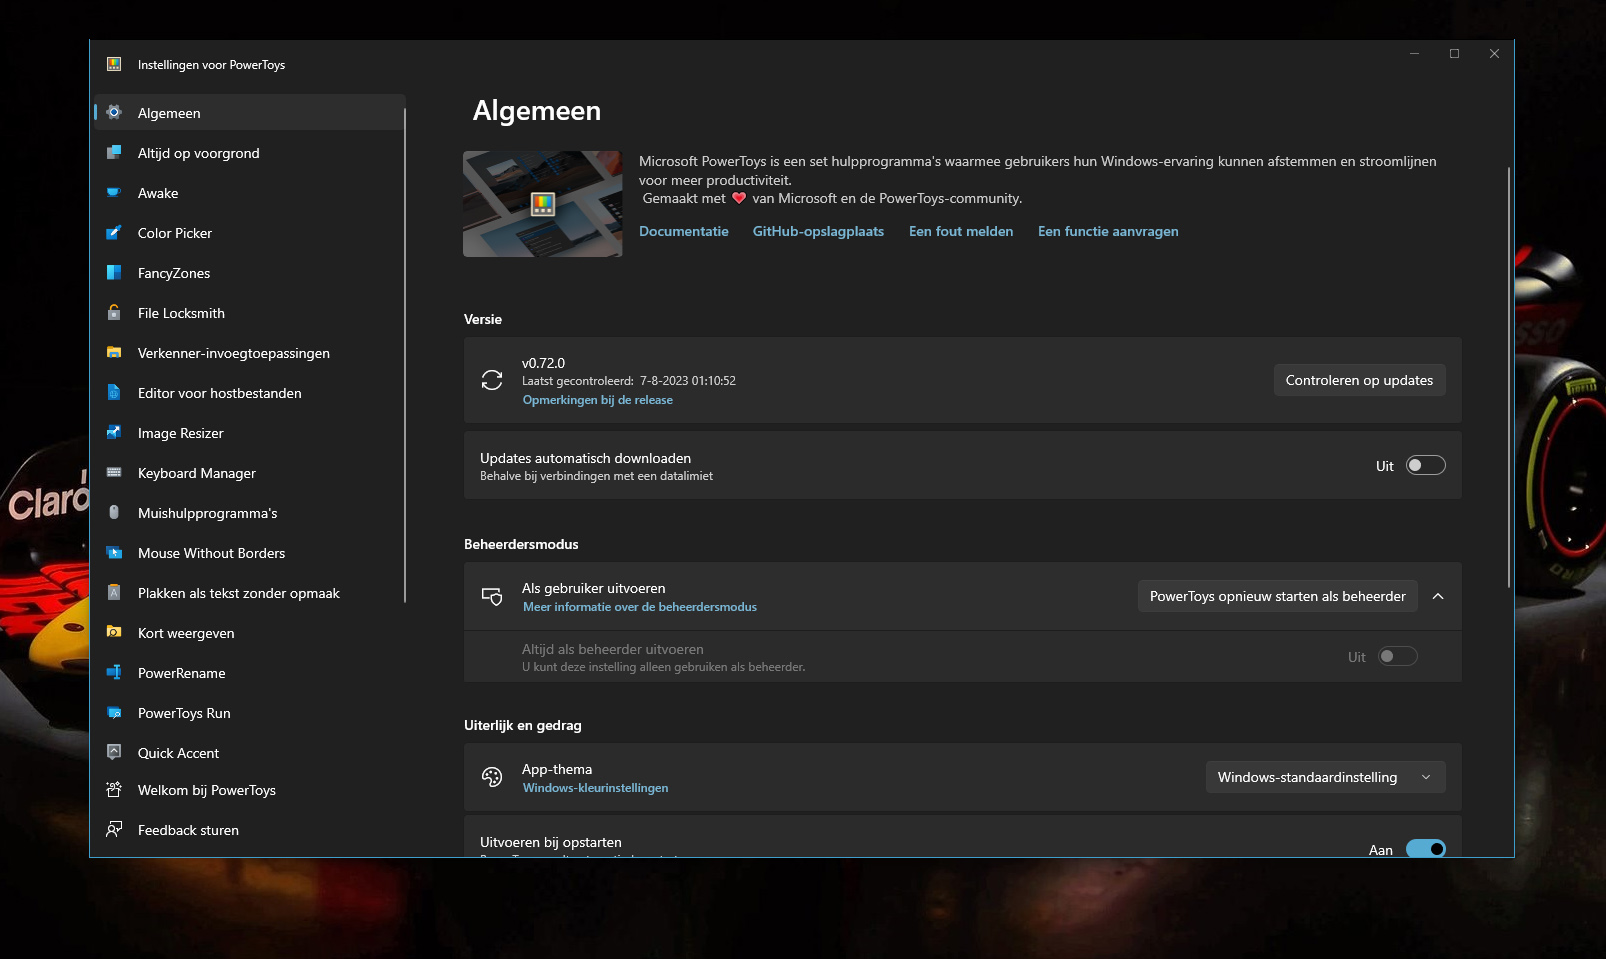1606x959 pixels.
Task: Open the App-thema dropdown
Action: (1325, 777)
